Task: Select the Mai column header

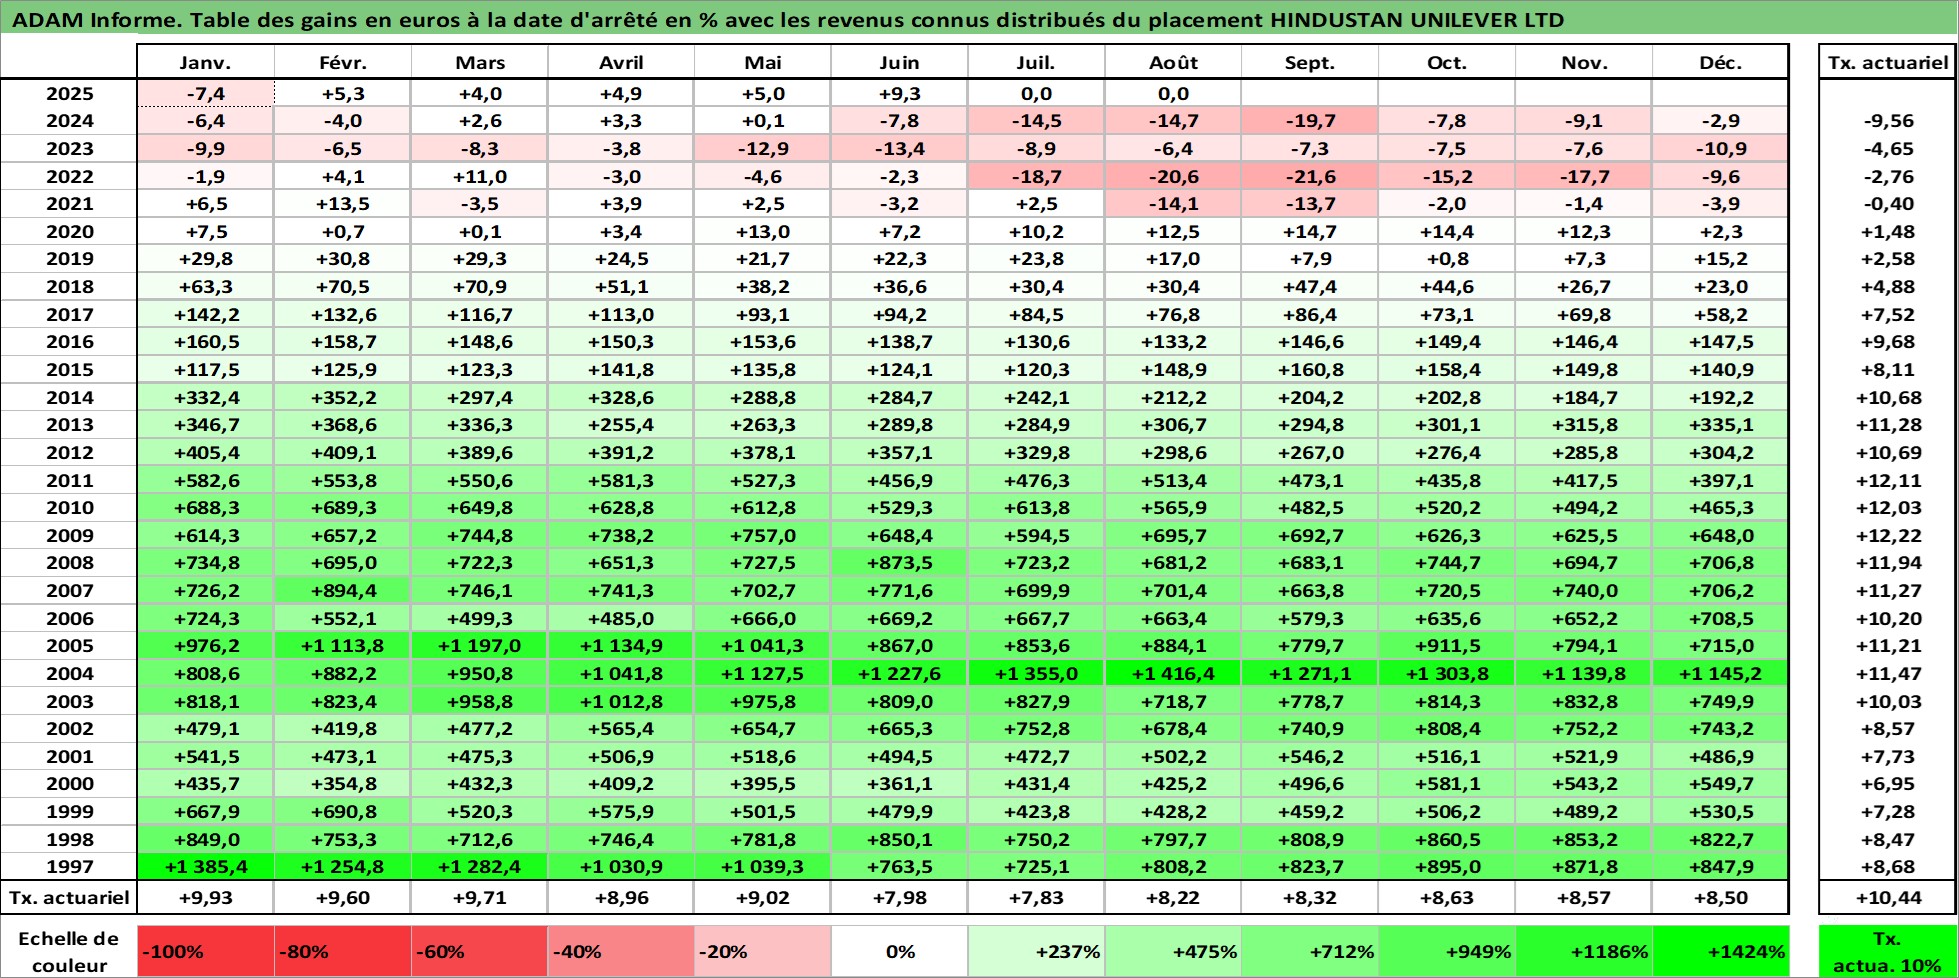Action: coord(763,62)
